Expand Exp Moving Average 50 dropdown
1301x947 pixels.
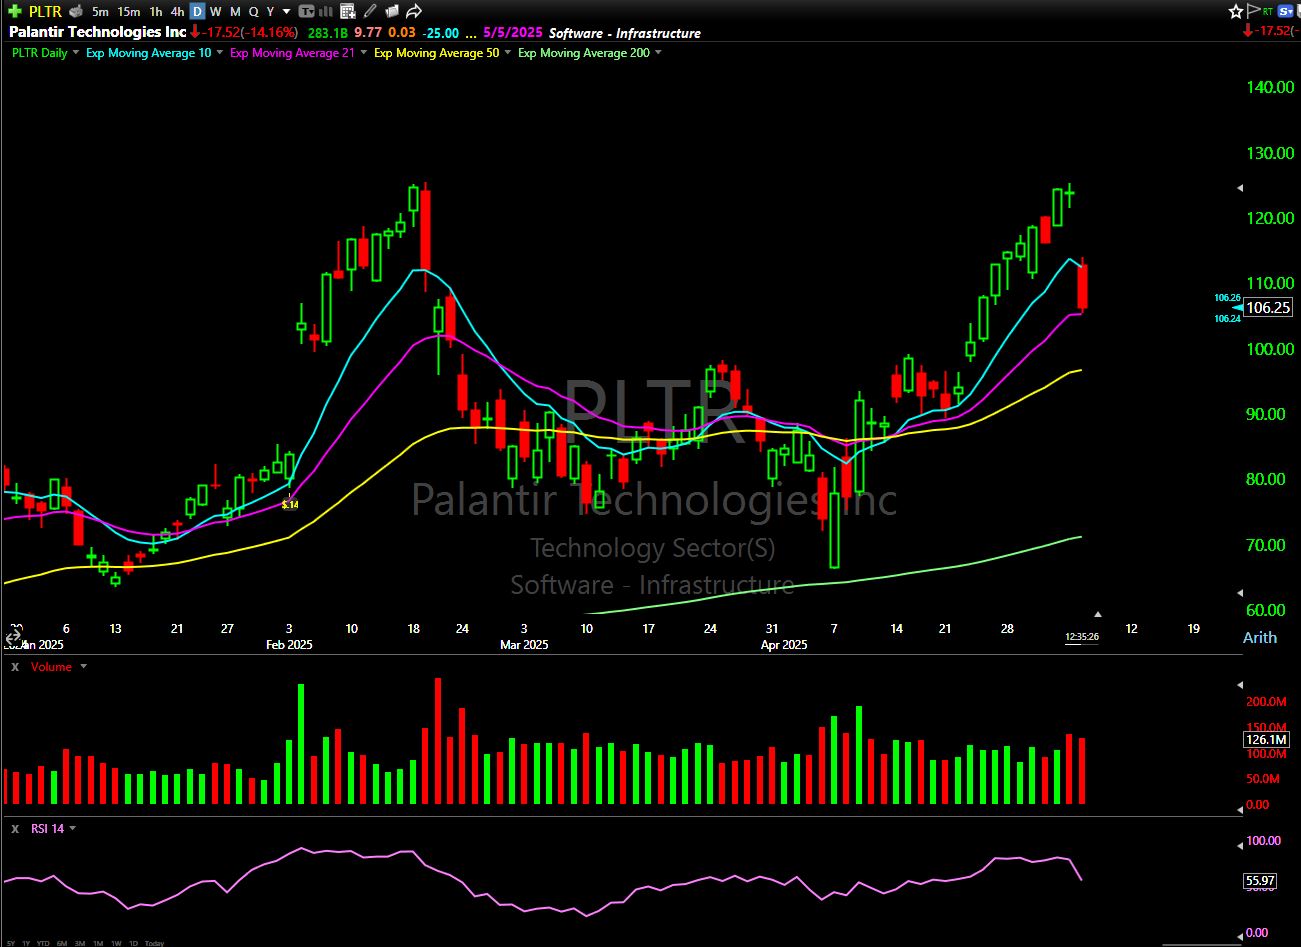[508, 53]
